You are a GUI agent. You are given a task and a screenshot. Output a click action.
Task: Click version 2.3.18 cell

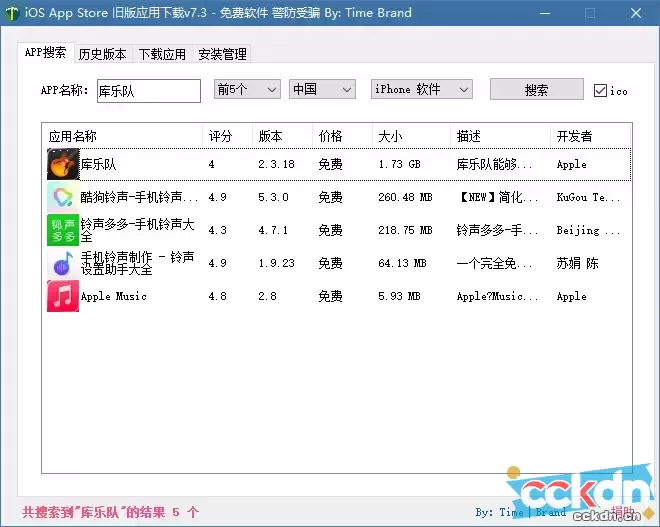tap(277, 164)
